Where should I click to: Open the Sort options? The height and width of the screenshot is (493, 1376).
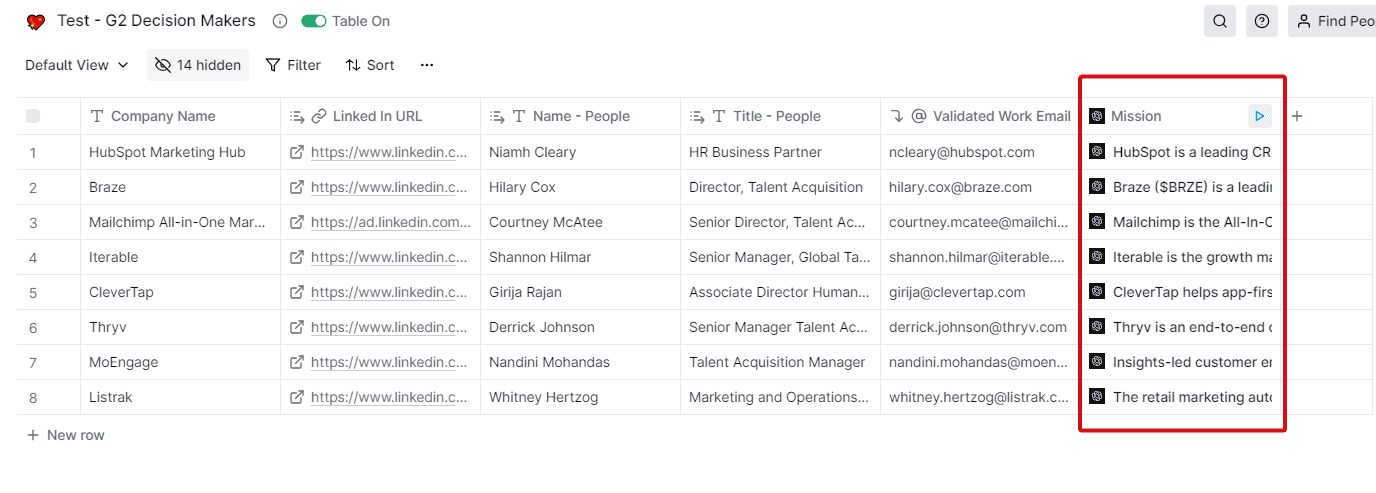click(370, 65)
